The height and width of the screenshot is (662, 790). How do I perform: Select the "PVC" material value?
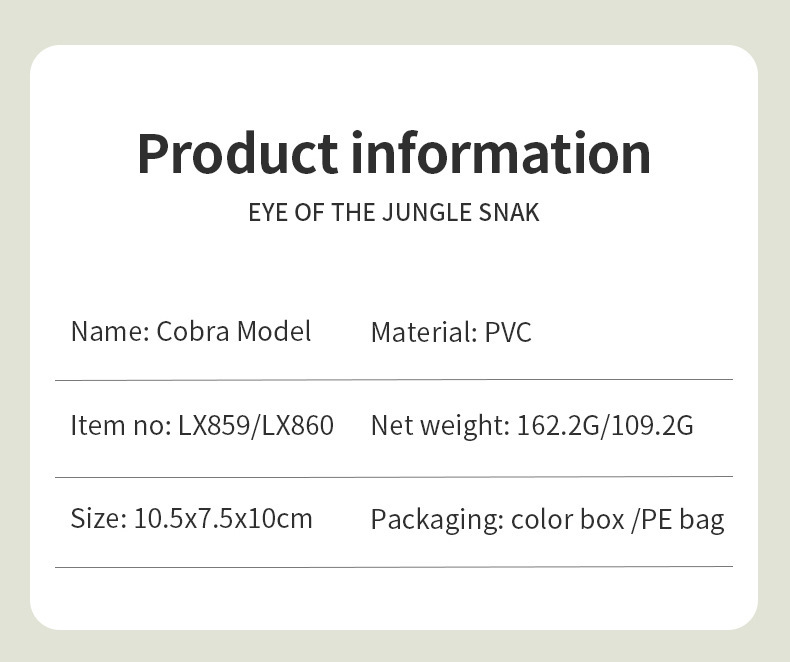(508, 332)
